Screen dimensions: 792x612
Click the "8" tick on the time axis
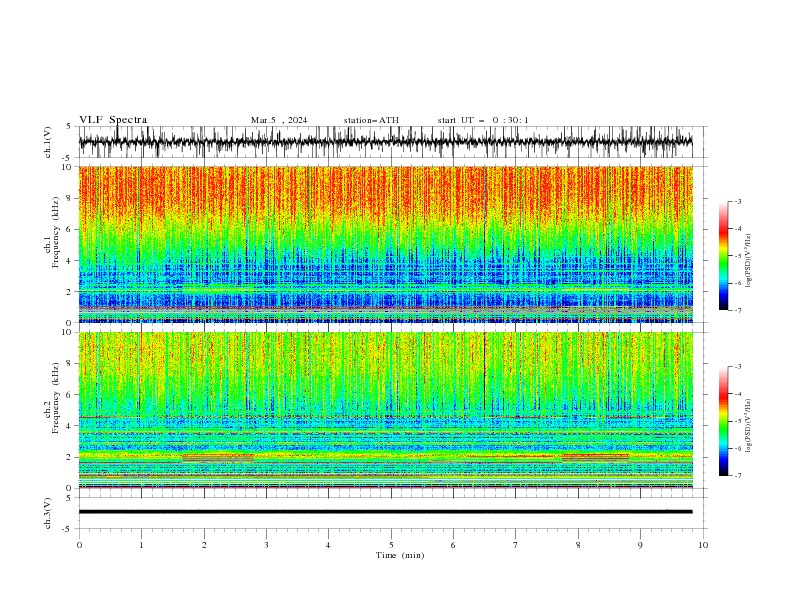[x=578, y=545]
